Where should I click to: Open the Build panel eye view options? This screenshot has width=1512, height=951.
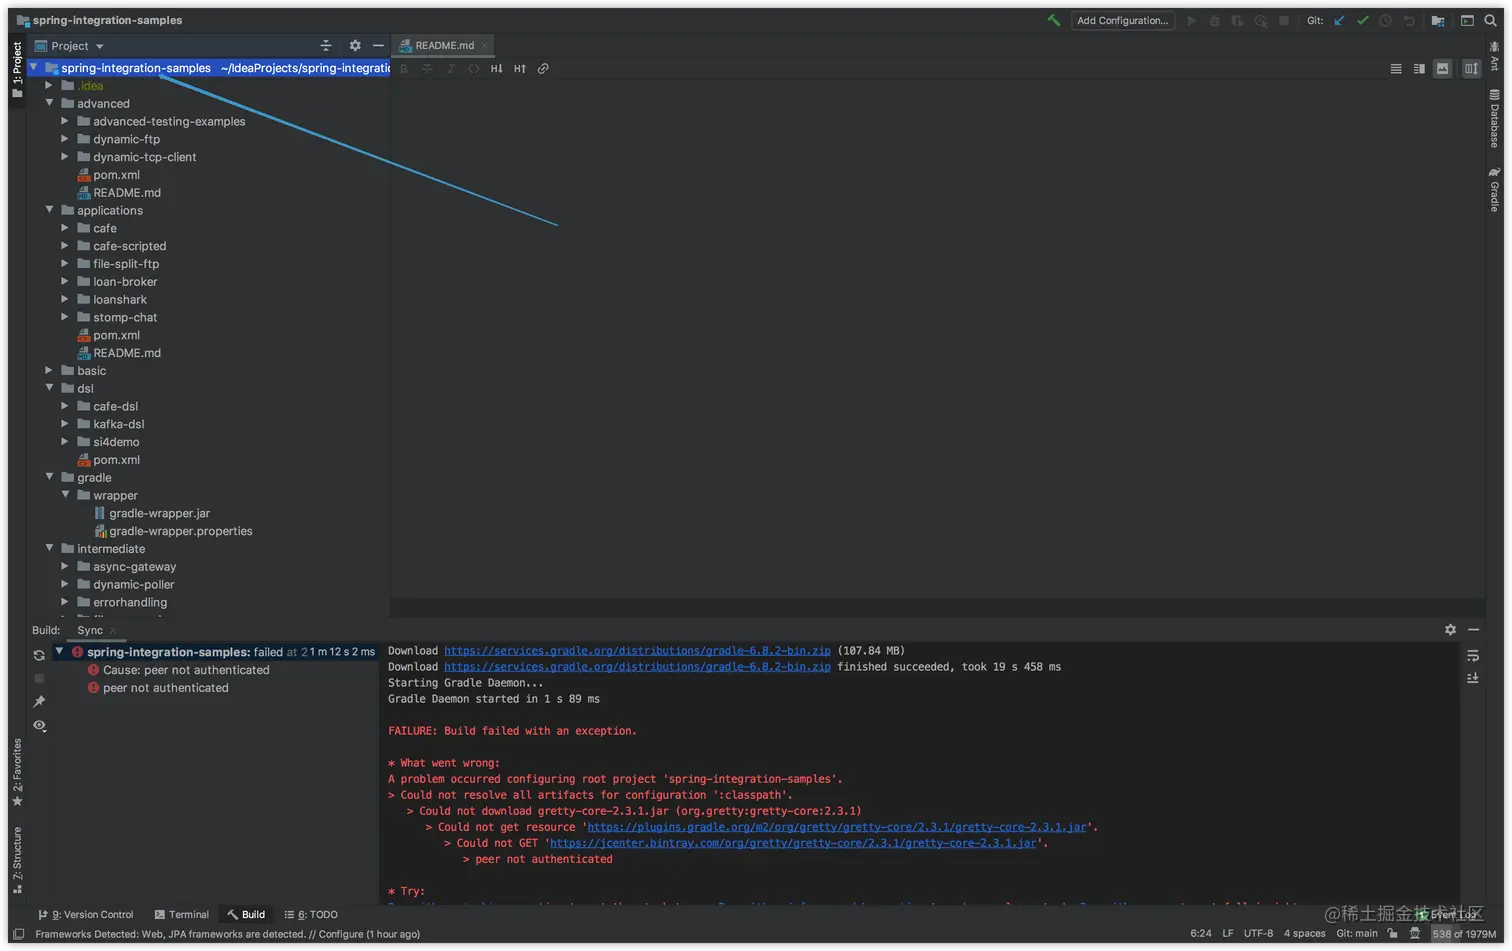[39, 726]
